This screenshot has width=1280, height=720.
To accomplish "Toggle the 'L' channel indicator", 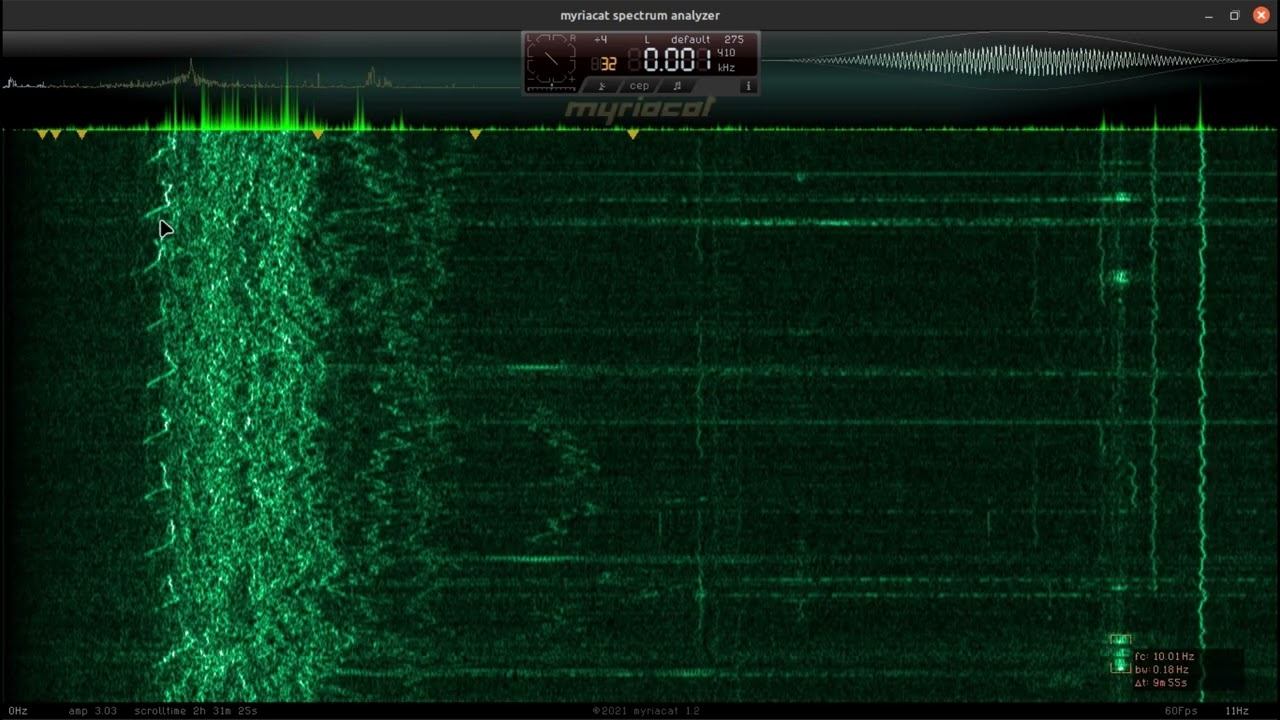I will (647, 40).
